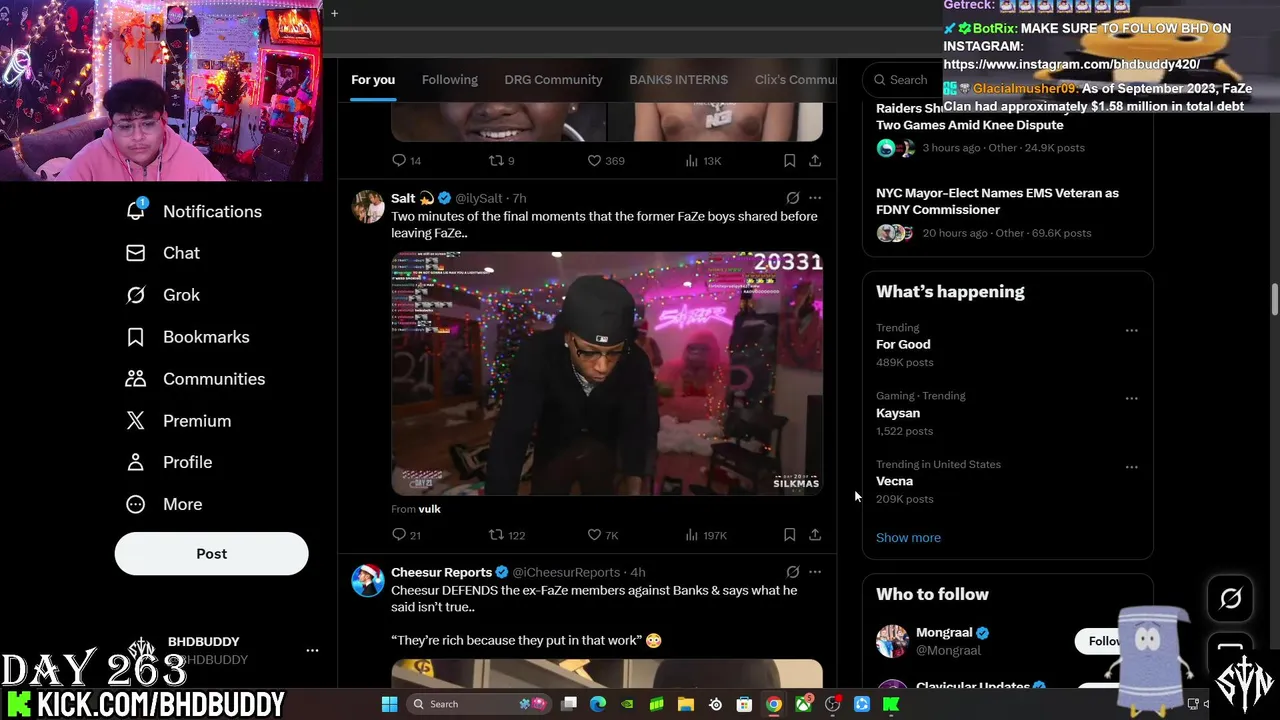The height and width of the screenshot is (720, 1280).
Task: Open BHDBUDDY account switcher menu
Action: pos(312,650)
